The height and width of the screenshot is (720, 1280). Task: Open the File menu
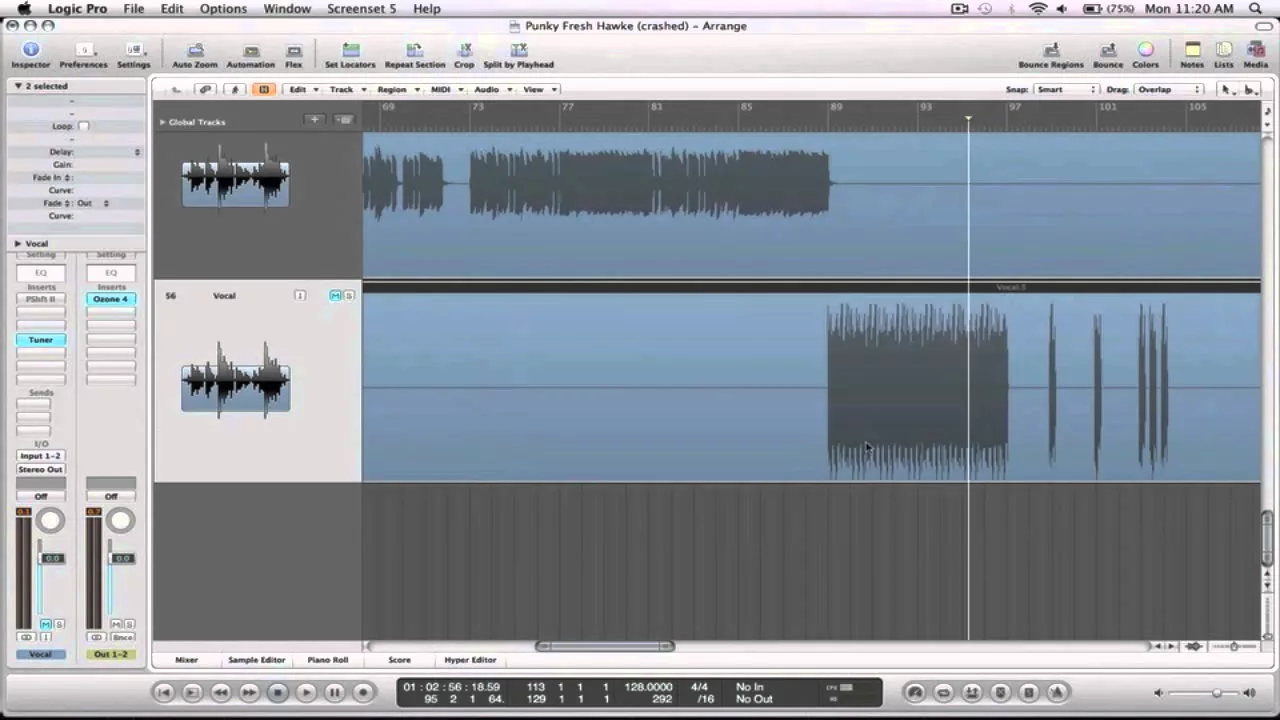click(x=133, y=9)
